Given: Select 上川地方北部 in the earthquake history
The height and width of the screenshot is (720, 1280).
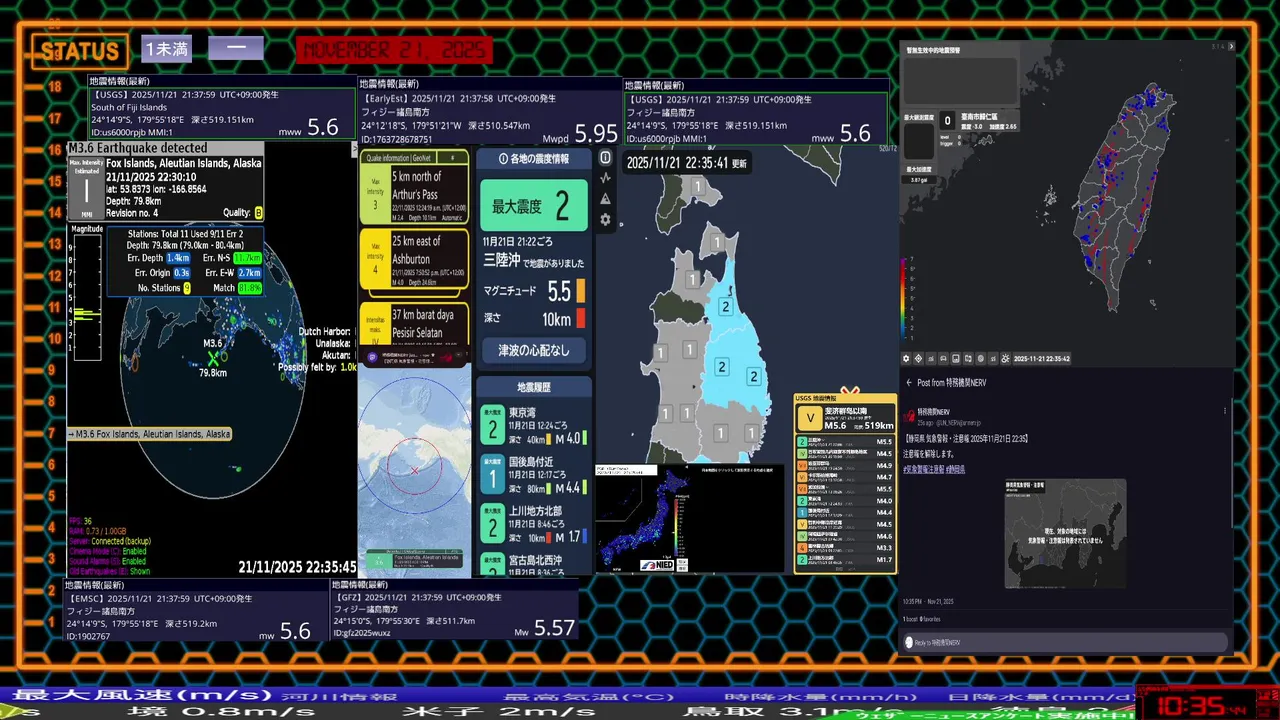Looking at the screenshot, I should 534,524.
